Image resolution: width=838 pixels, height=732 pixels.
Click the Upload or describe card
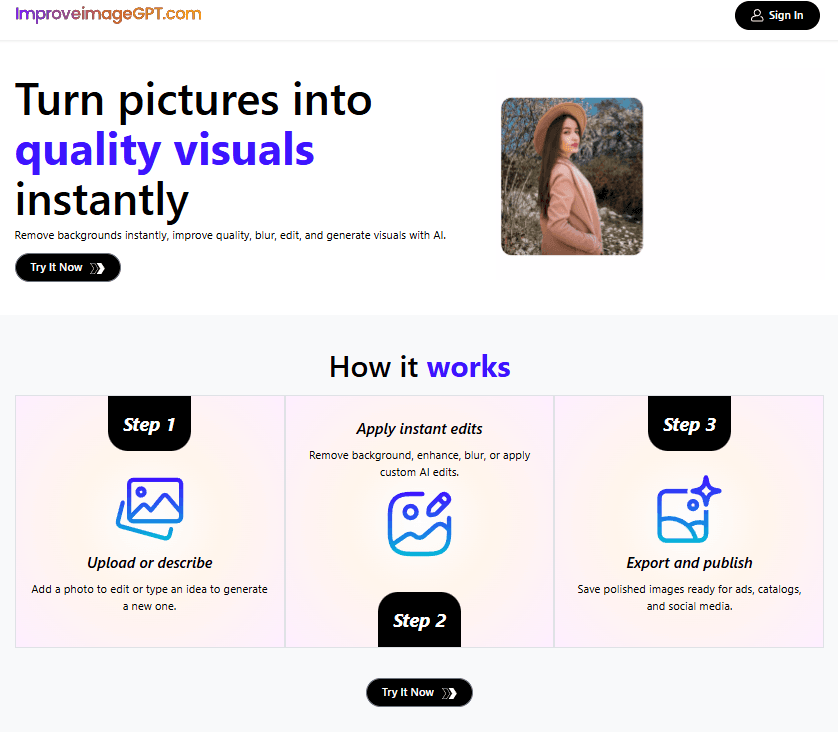149,520
